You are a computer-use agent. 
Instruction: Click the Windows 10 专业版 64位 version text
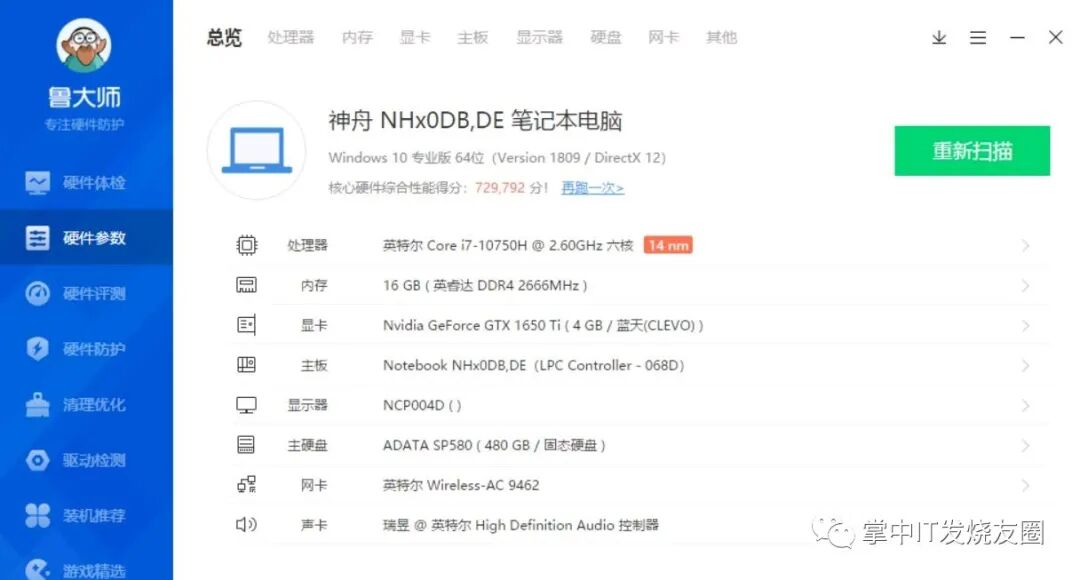(x=497, y=158)
